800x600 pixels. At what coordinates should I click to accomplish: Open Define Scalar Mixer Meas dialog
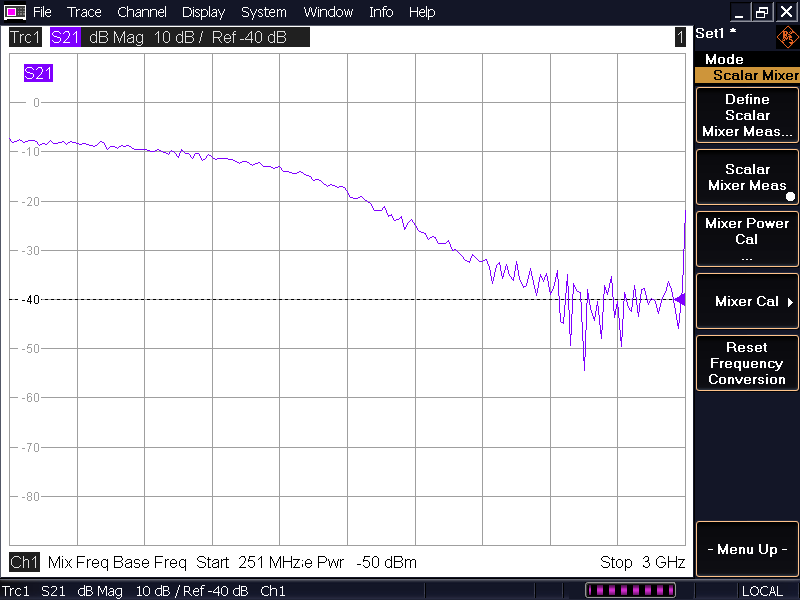pos(747,115)
